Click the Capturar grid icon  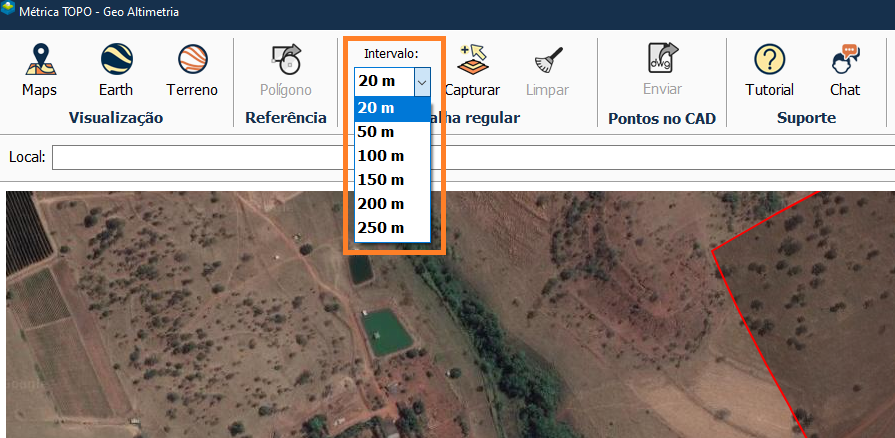pyautogui.click(x=472, y=62)
